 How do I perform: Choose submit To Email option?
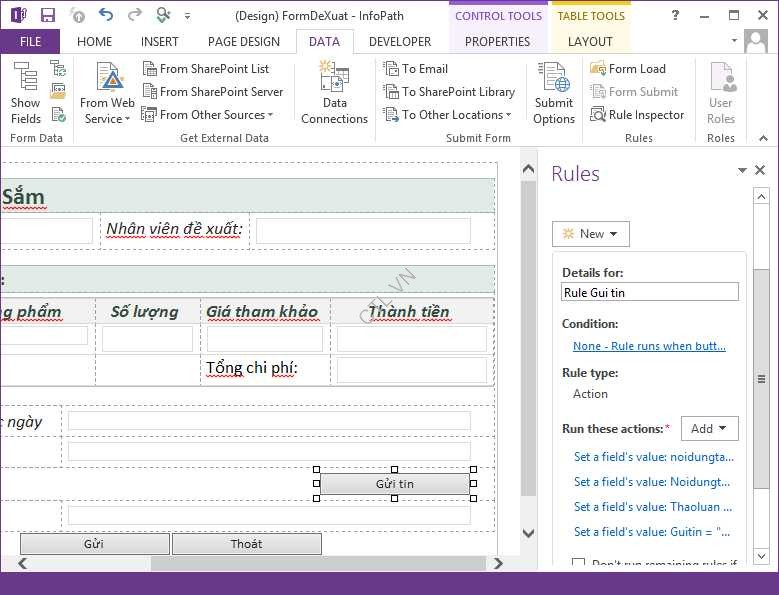coord(415,69)
